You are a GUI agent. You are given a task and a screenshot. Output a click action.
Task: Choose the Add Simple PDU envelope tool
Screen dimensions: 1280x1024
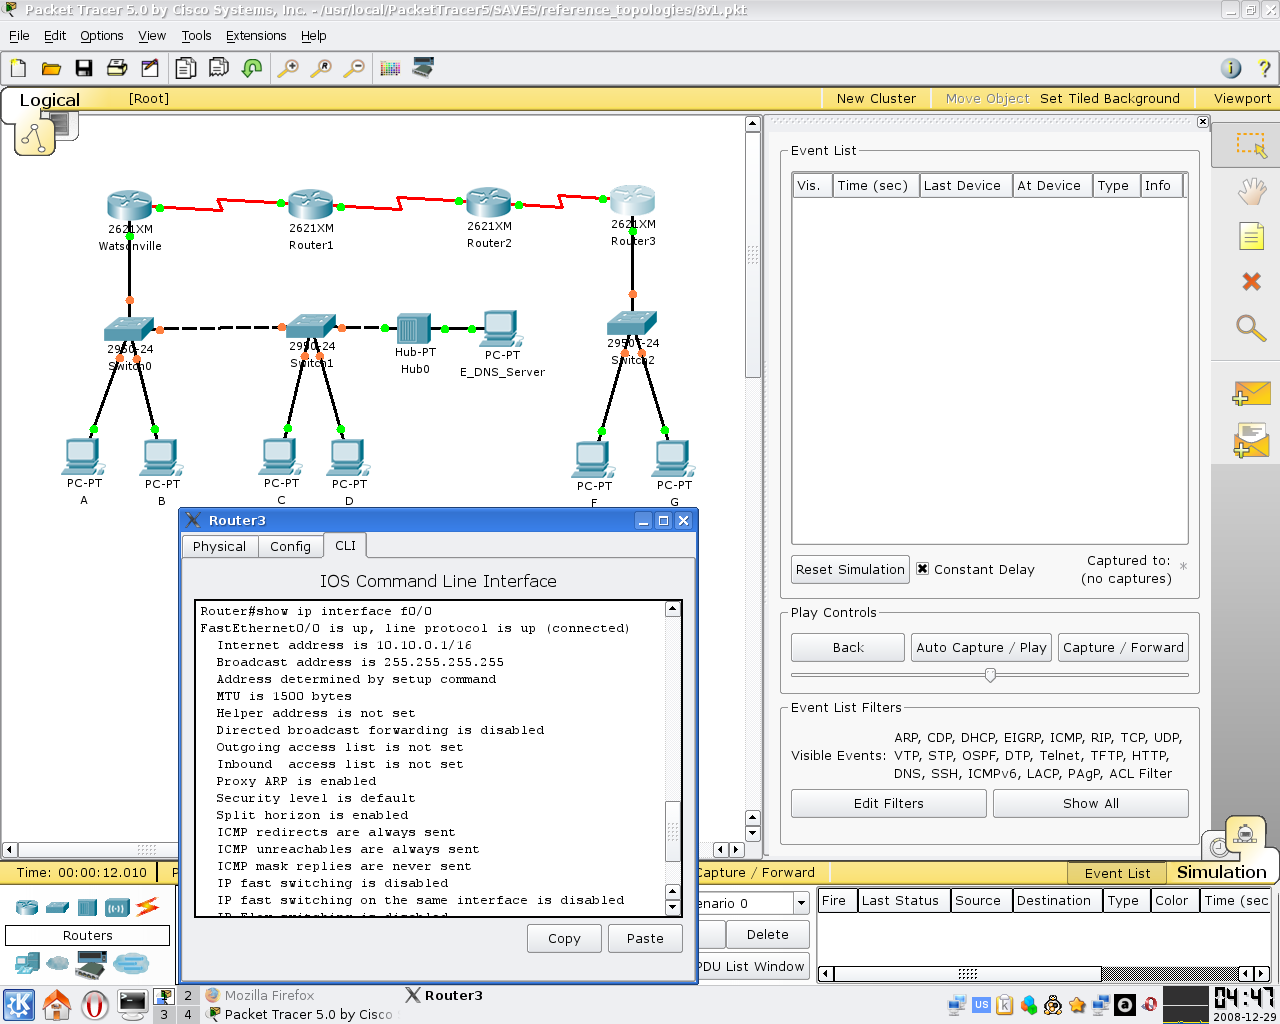(x=1251, y=393)
